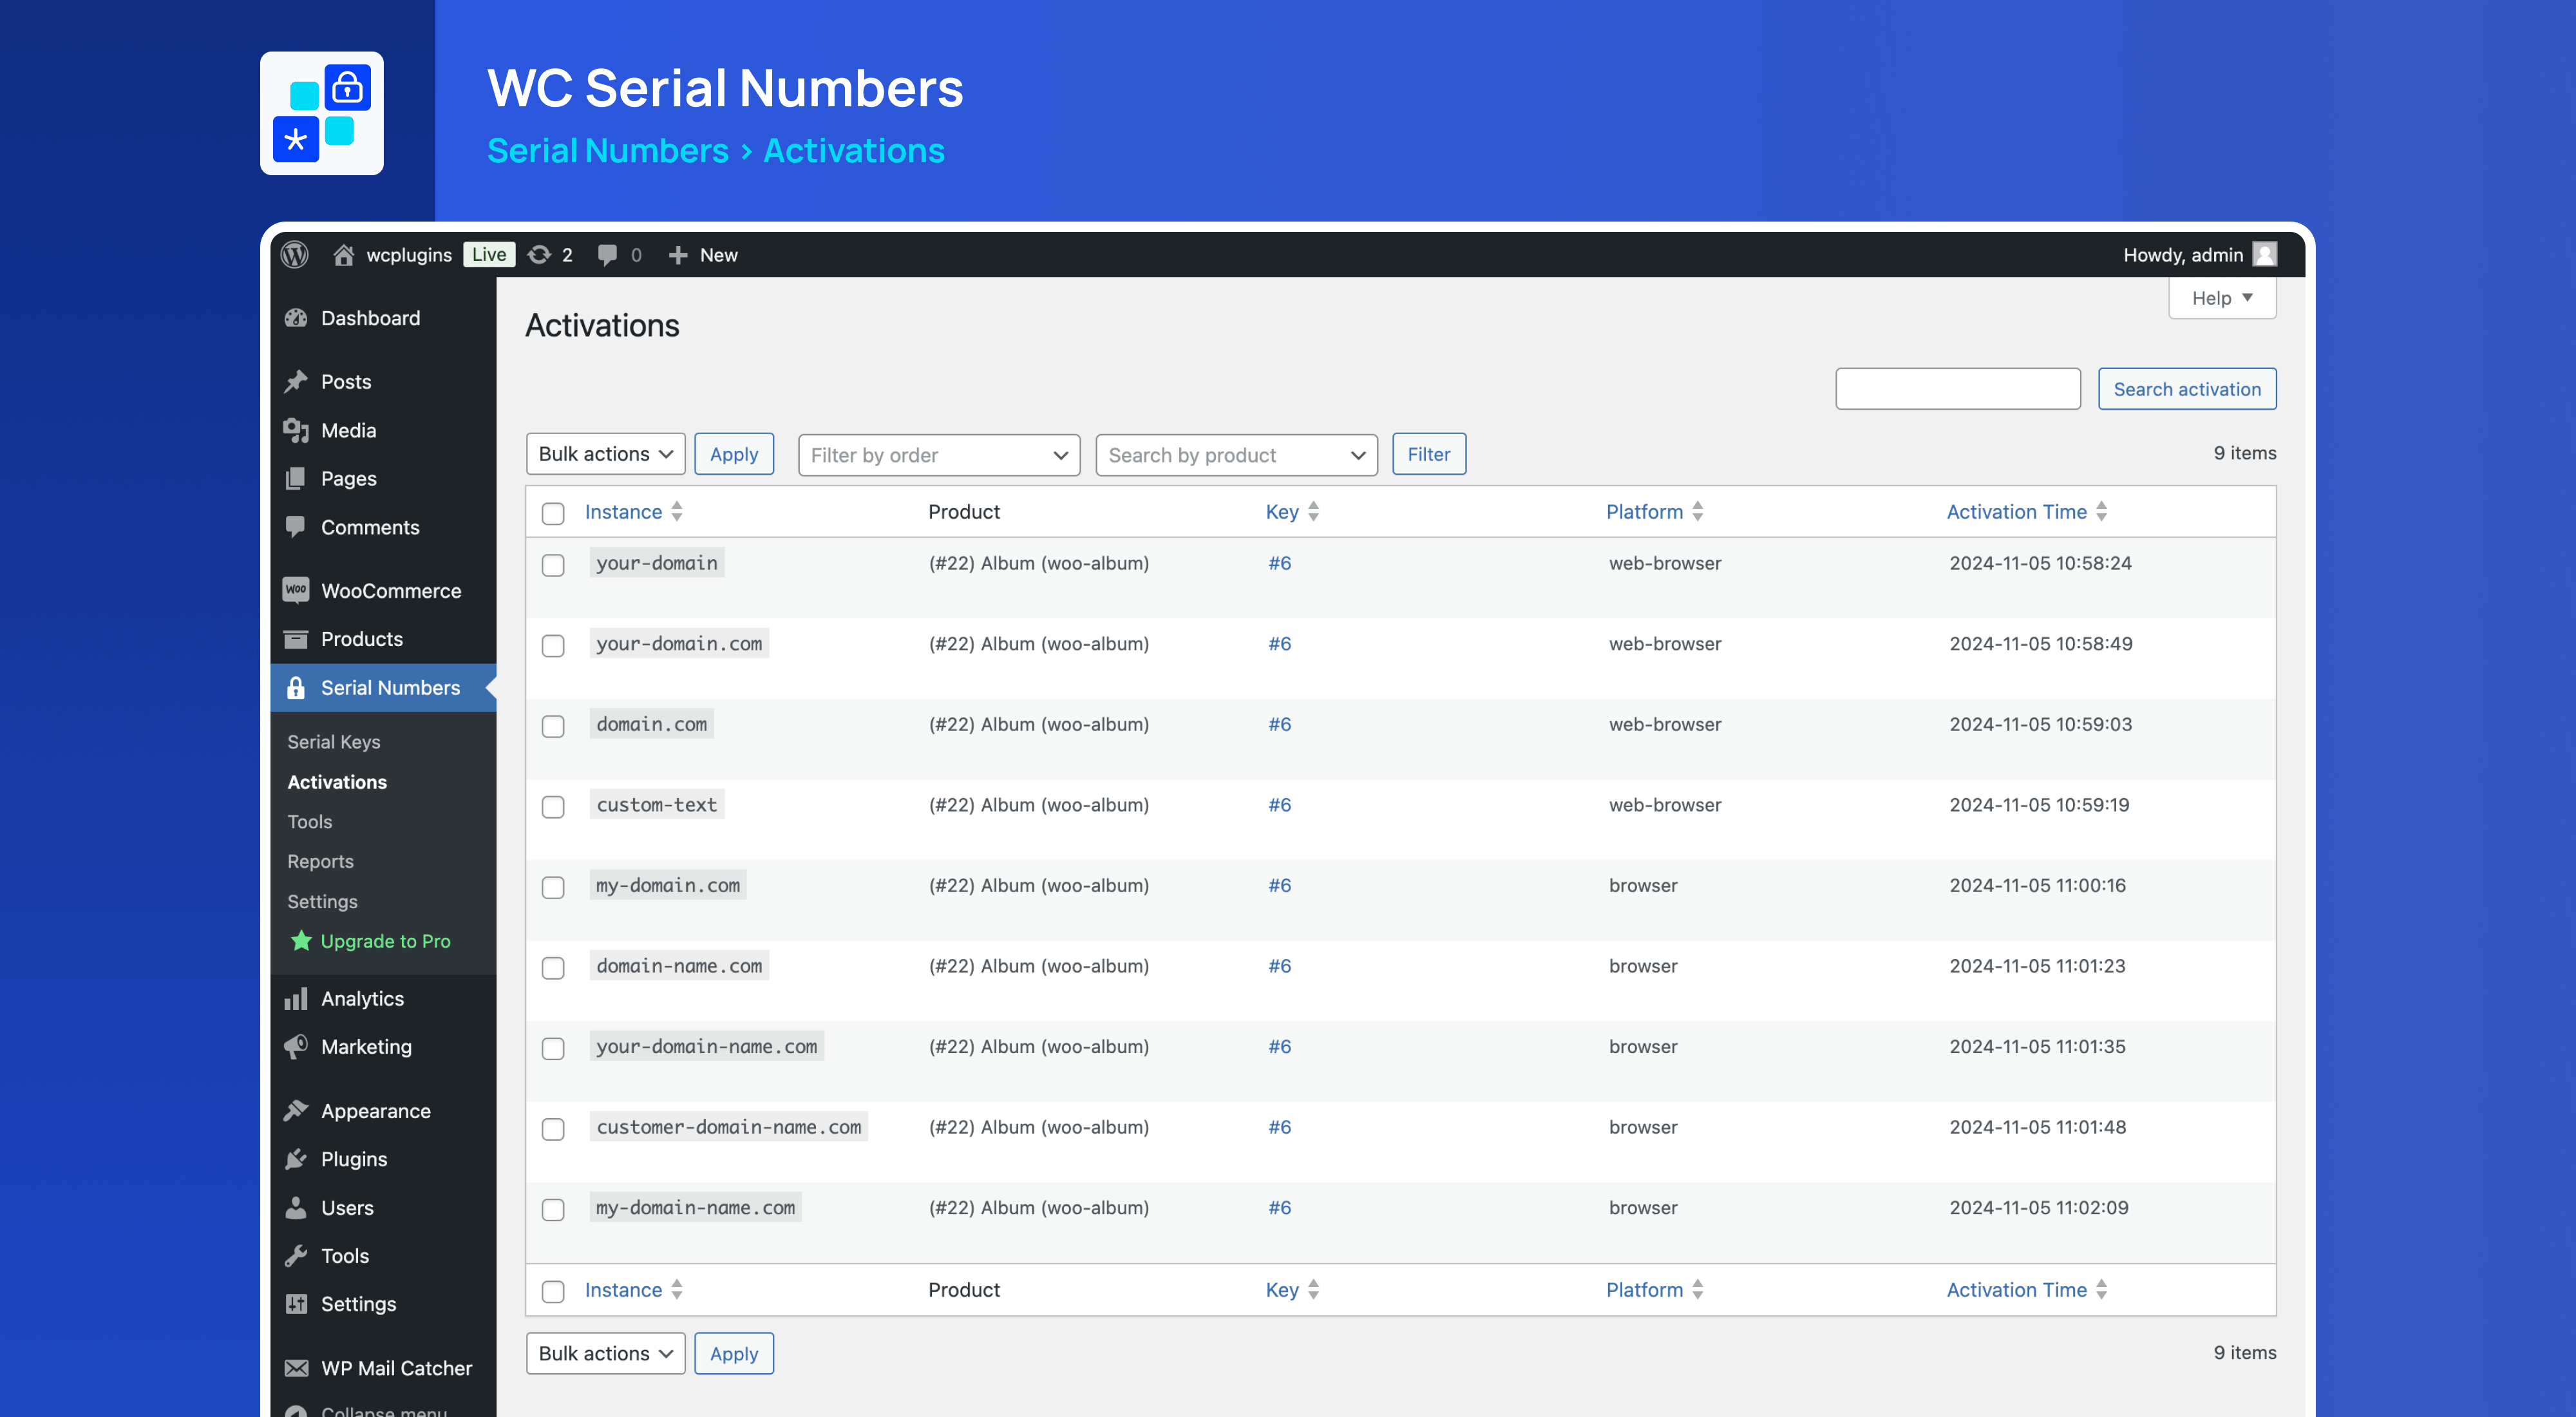Sort by Key column header
The width and height of the screenshot is (2576, 1417).
click(x=1292, y=512)
